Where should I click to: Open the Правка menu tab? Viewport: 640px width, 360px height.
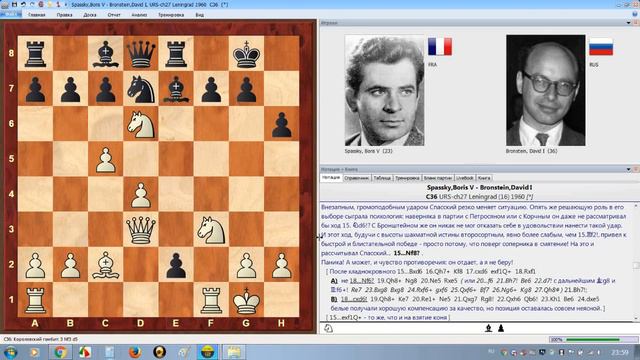click(64, 15)
